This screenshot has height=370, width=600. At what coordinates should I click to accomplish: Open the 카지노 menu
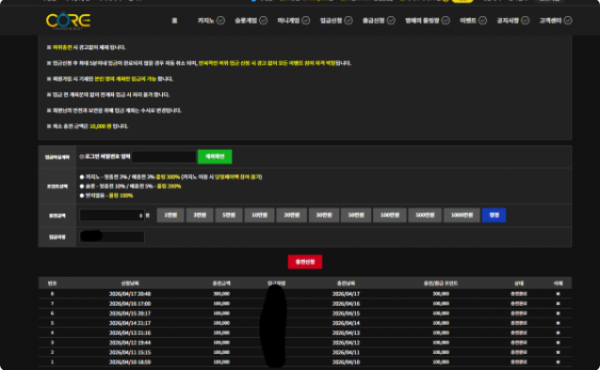(206, 21)
